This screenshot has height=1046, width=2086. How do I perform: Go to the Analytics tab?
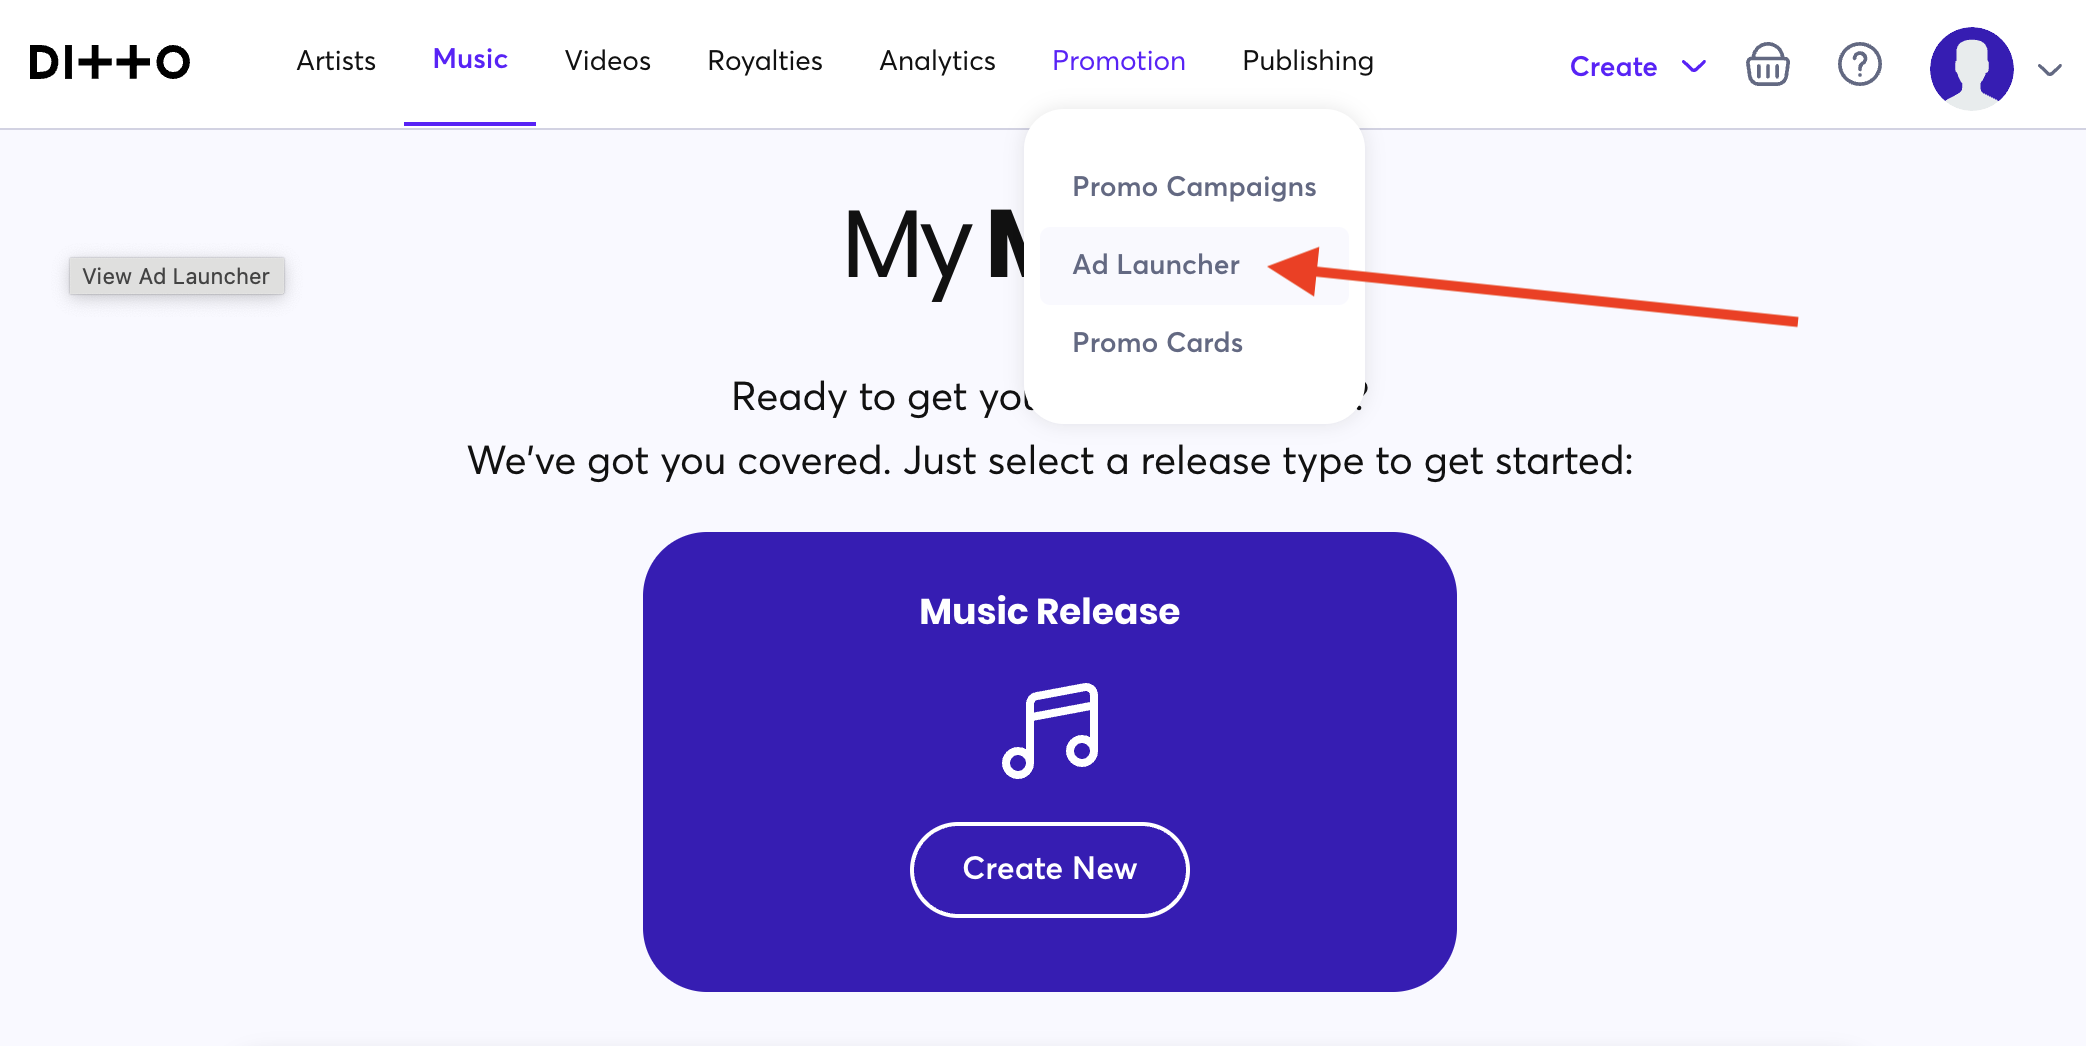coord(937,61)
